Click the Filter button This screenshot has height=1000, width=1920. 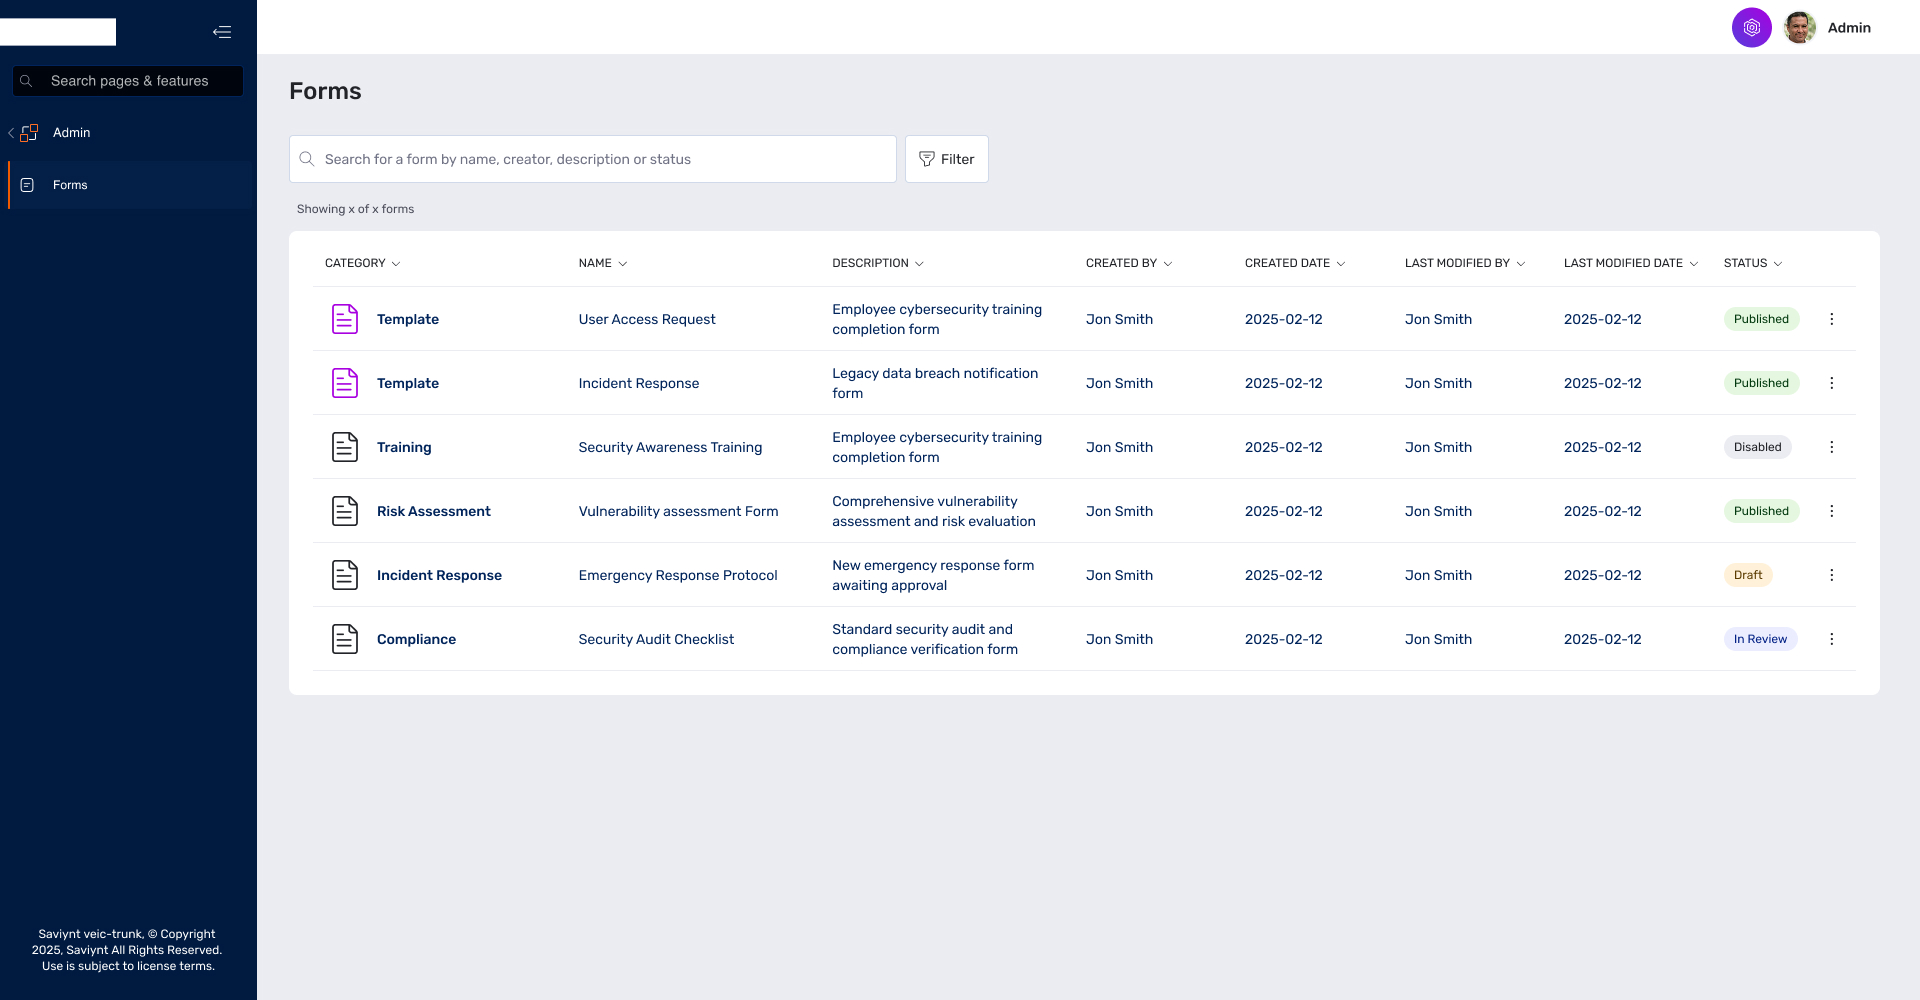946,159
